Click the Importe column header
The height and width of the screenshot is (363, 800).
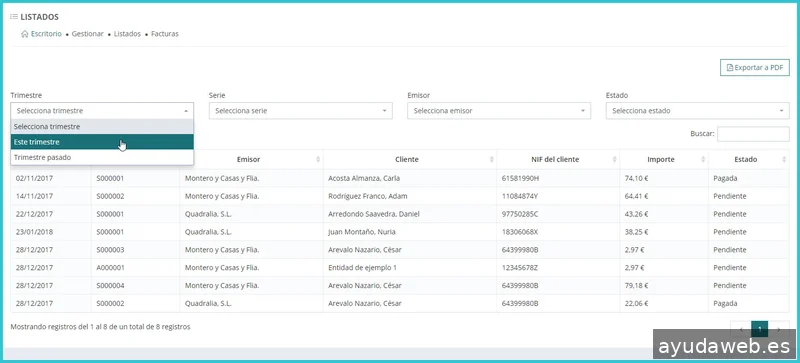pos(664,159)
